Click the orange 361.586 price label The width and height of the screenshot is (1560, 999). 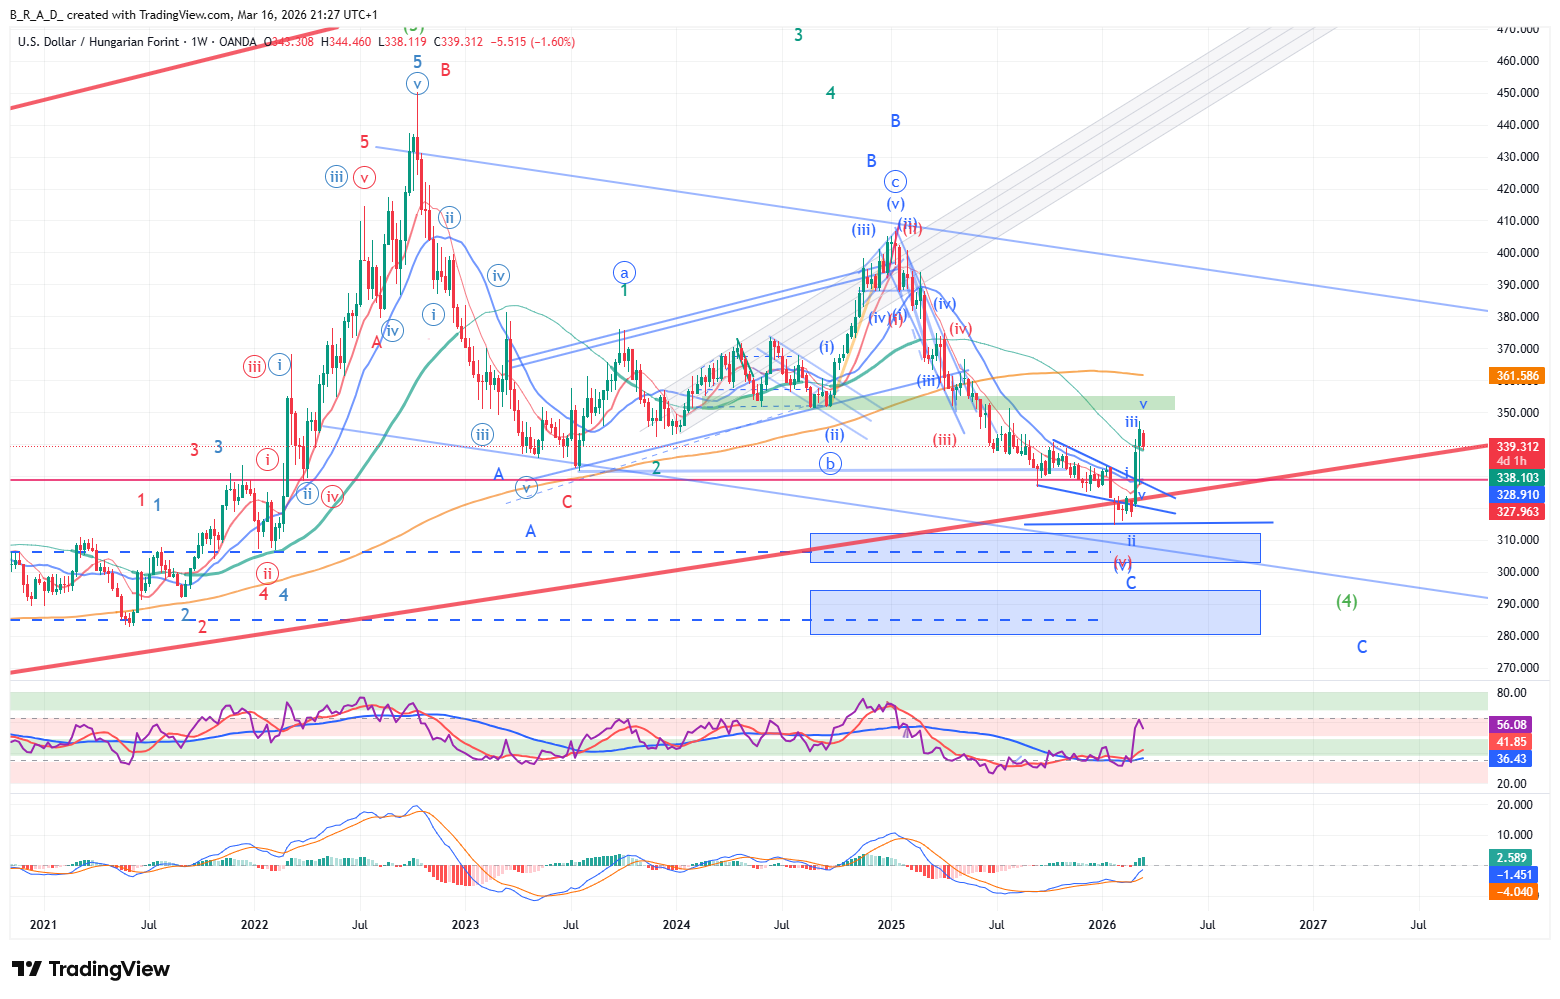coord(1517,376)
